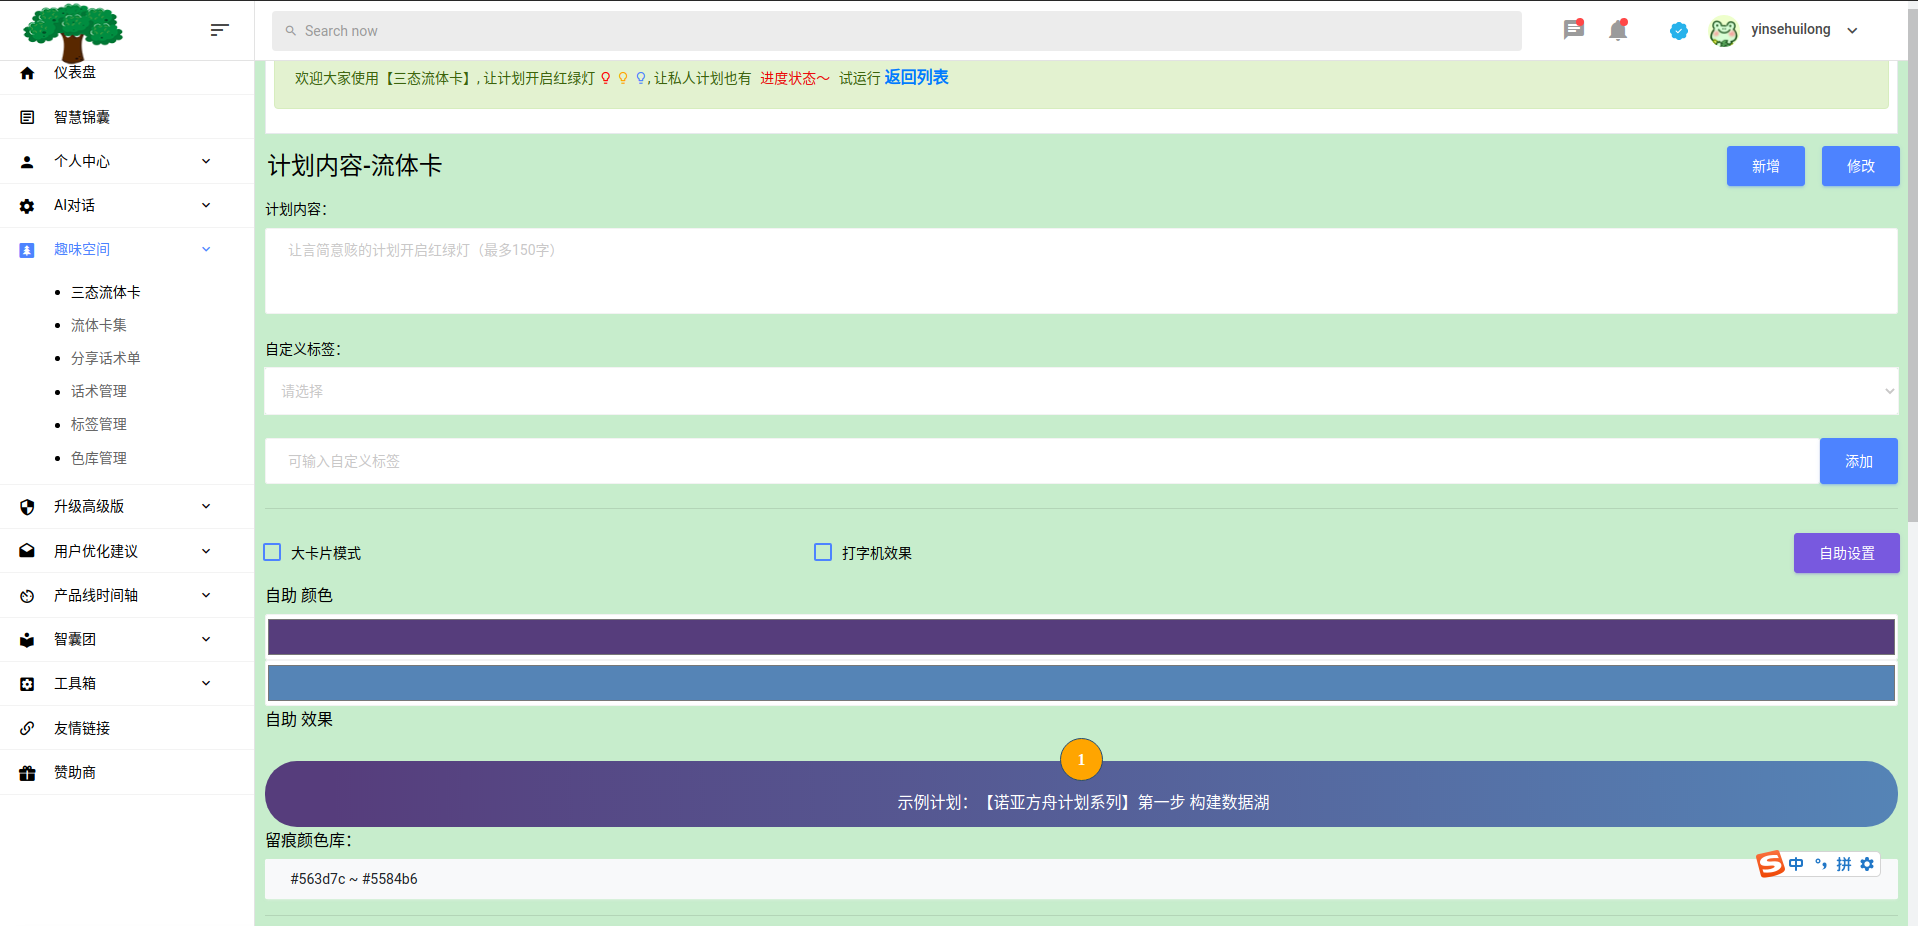Click the blue verified badge icon
This screenshot has width=1918, height=926.
click(1679, 31)
